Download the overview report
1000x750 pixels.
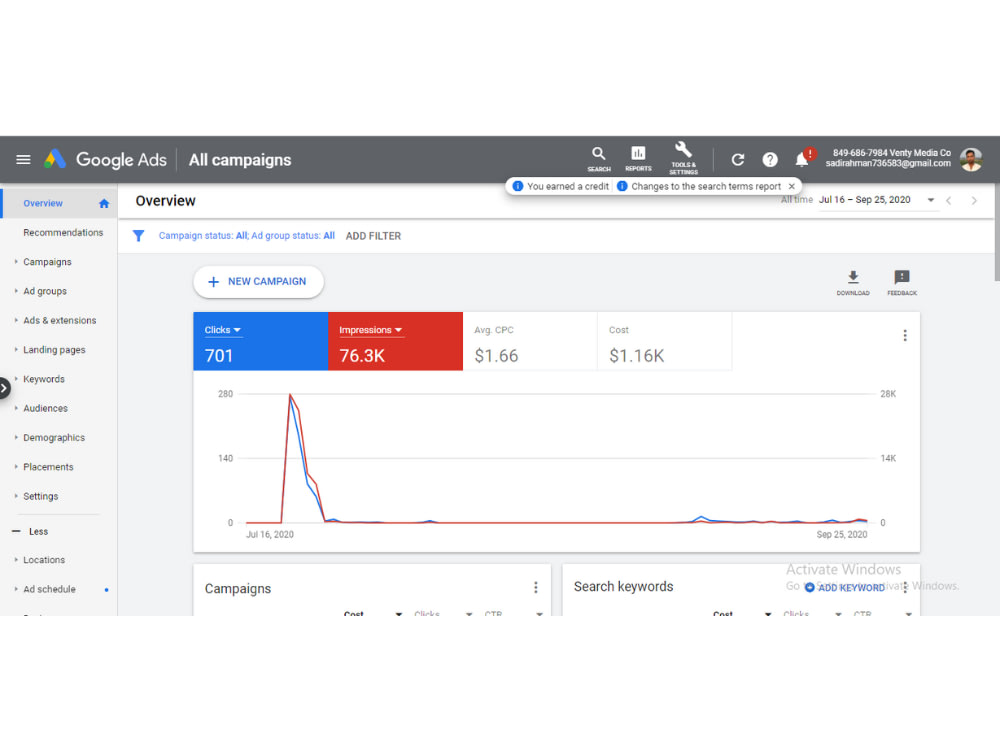point(853,283)
